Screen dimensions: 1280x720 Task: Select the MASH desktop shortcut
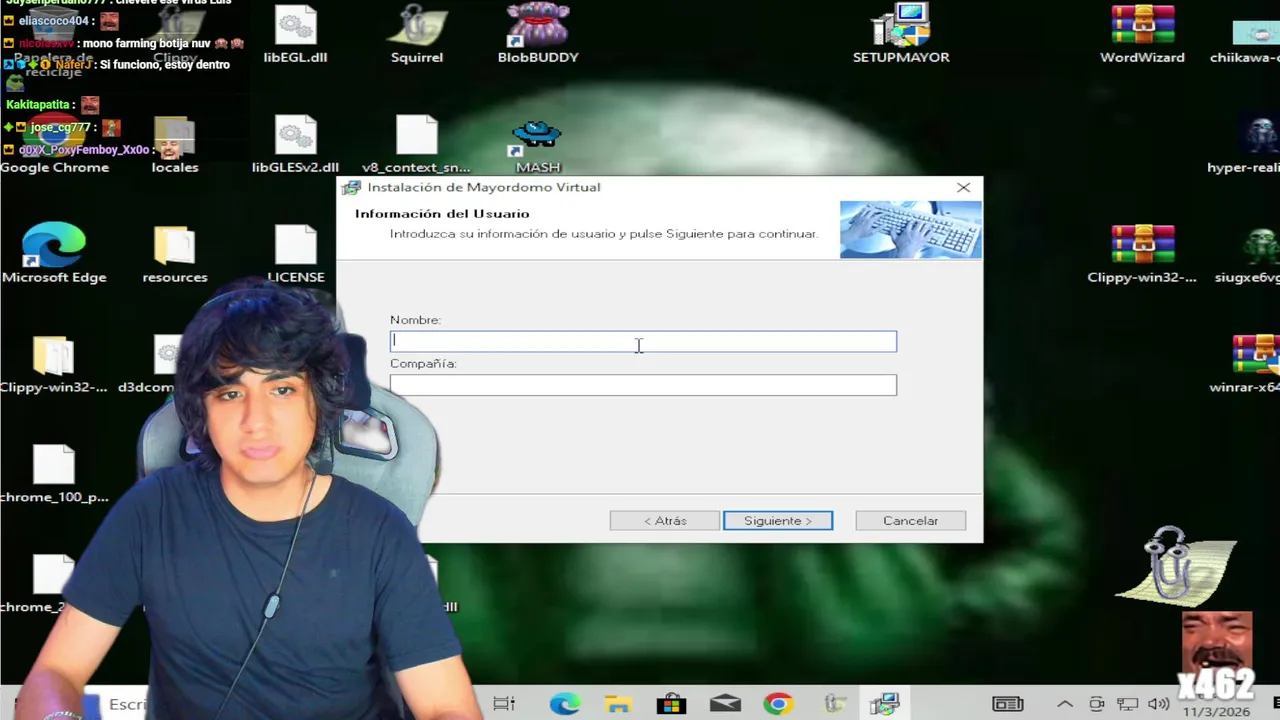[538, 145]
